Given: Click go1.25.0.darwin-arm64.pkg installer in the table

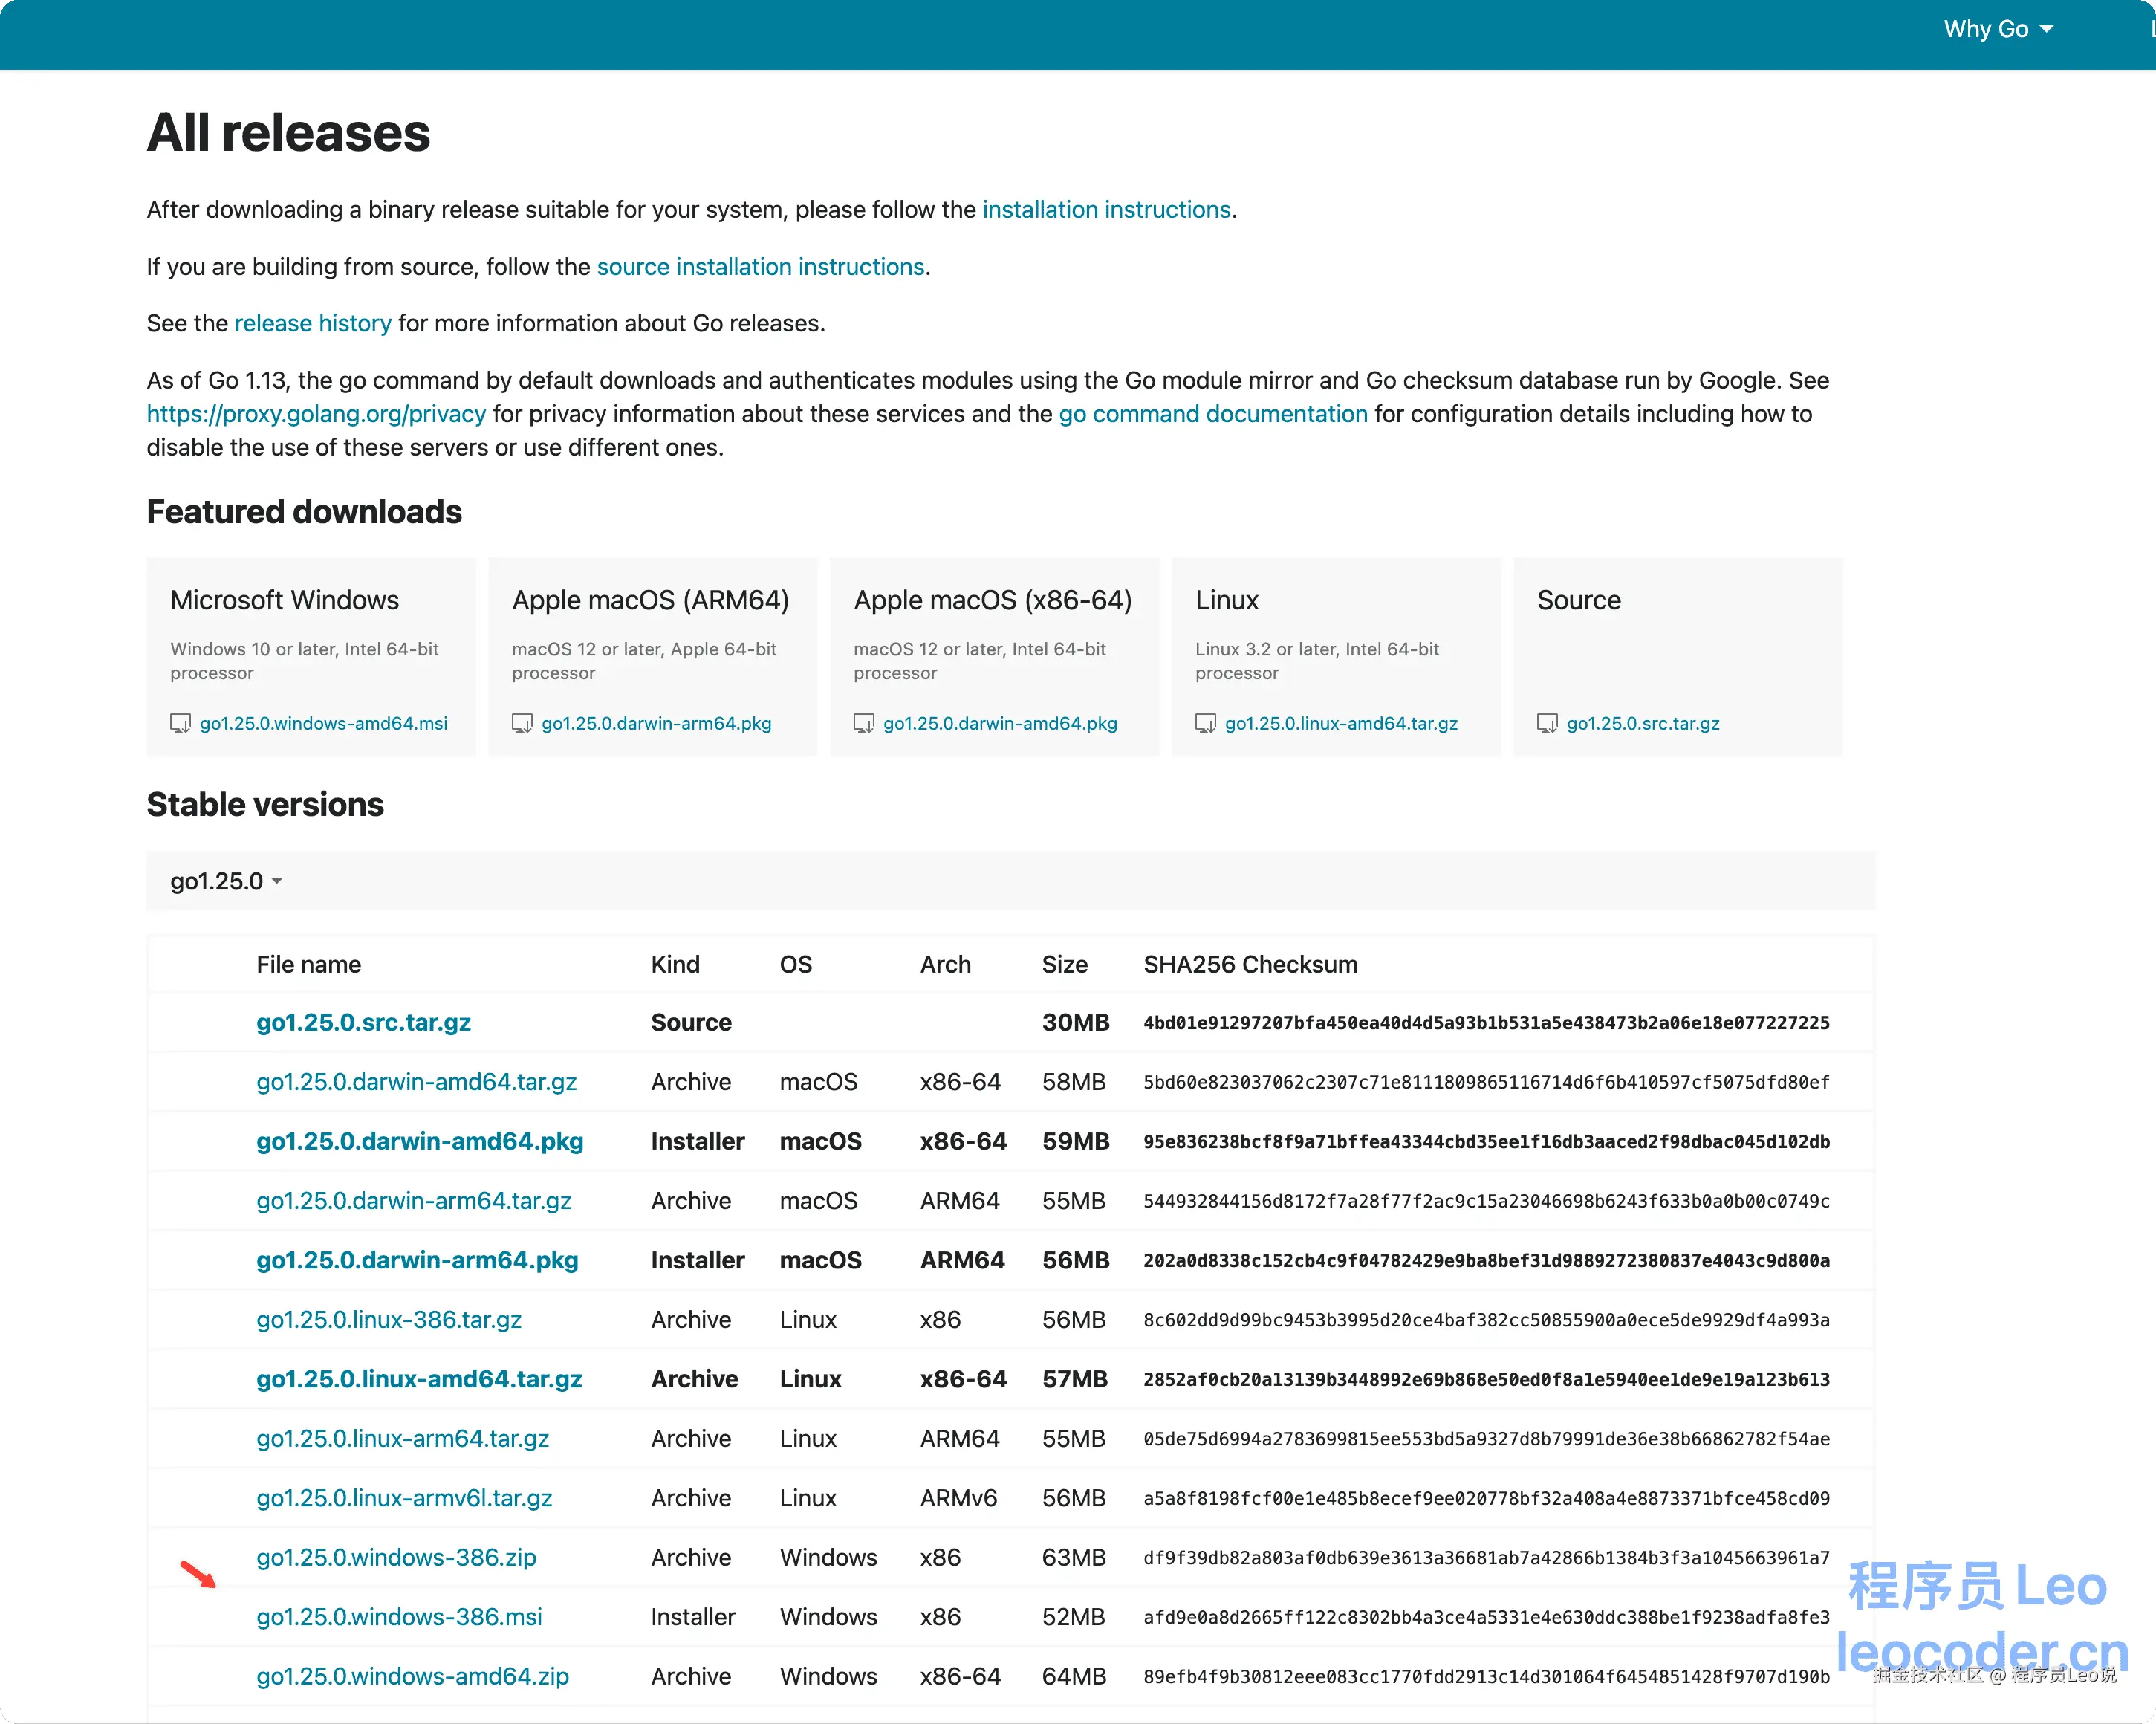Looking at the screenshot, I should pos(418,1260).
